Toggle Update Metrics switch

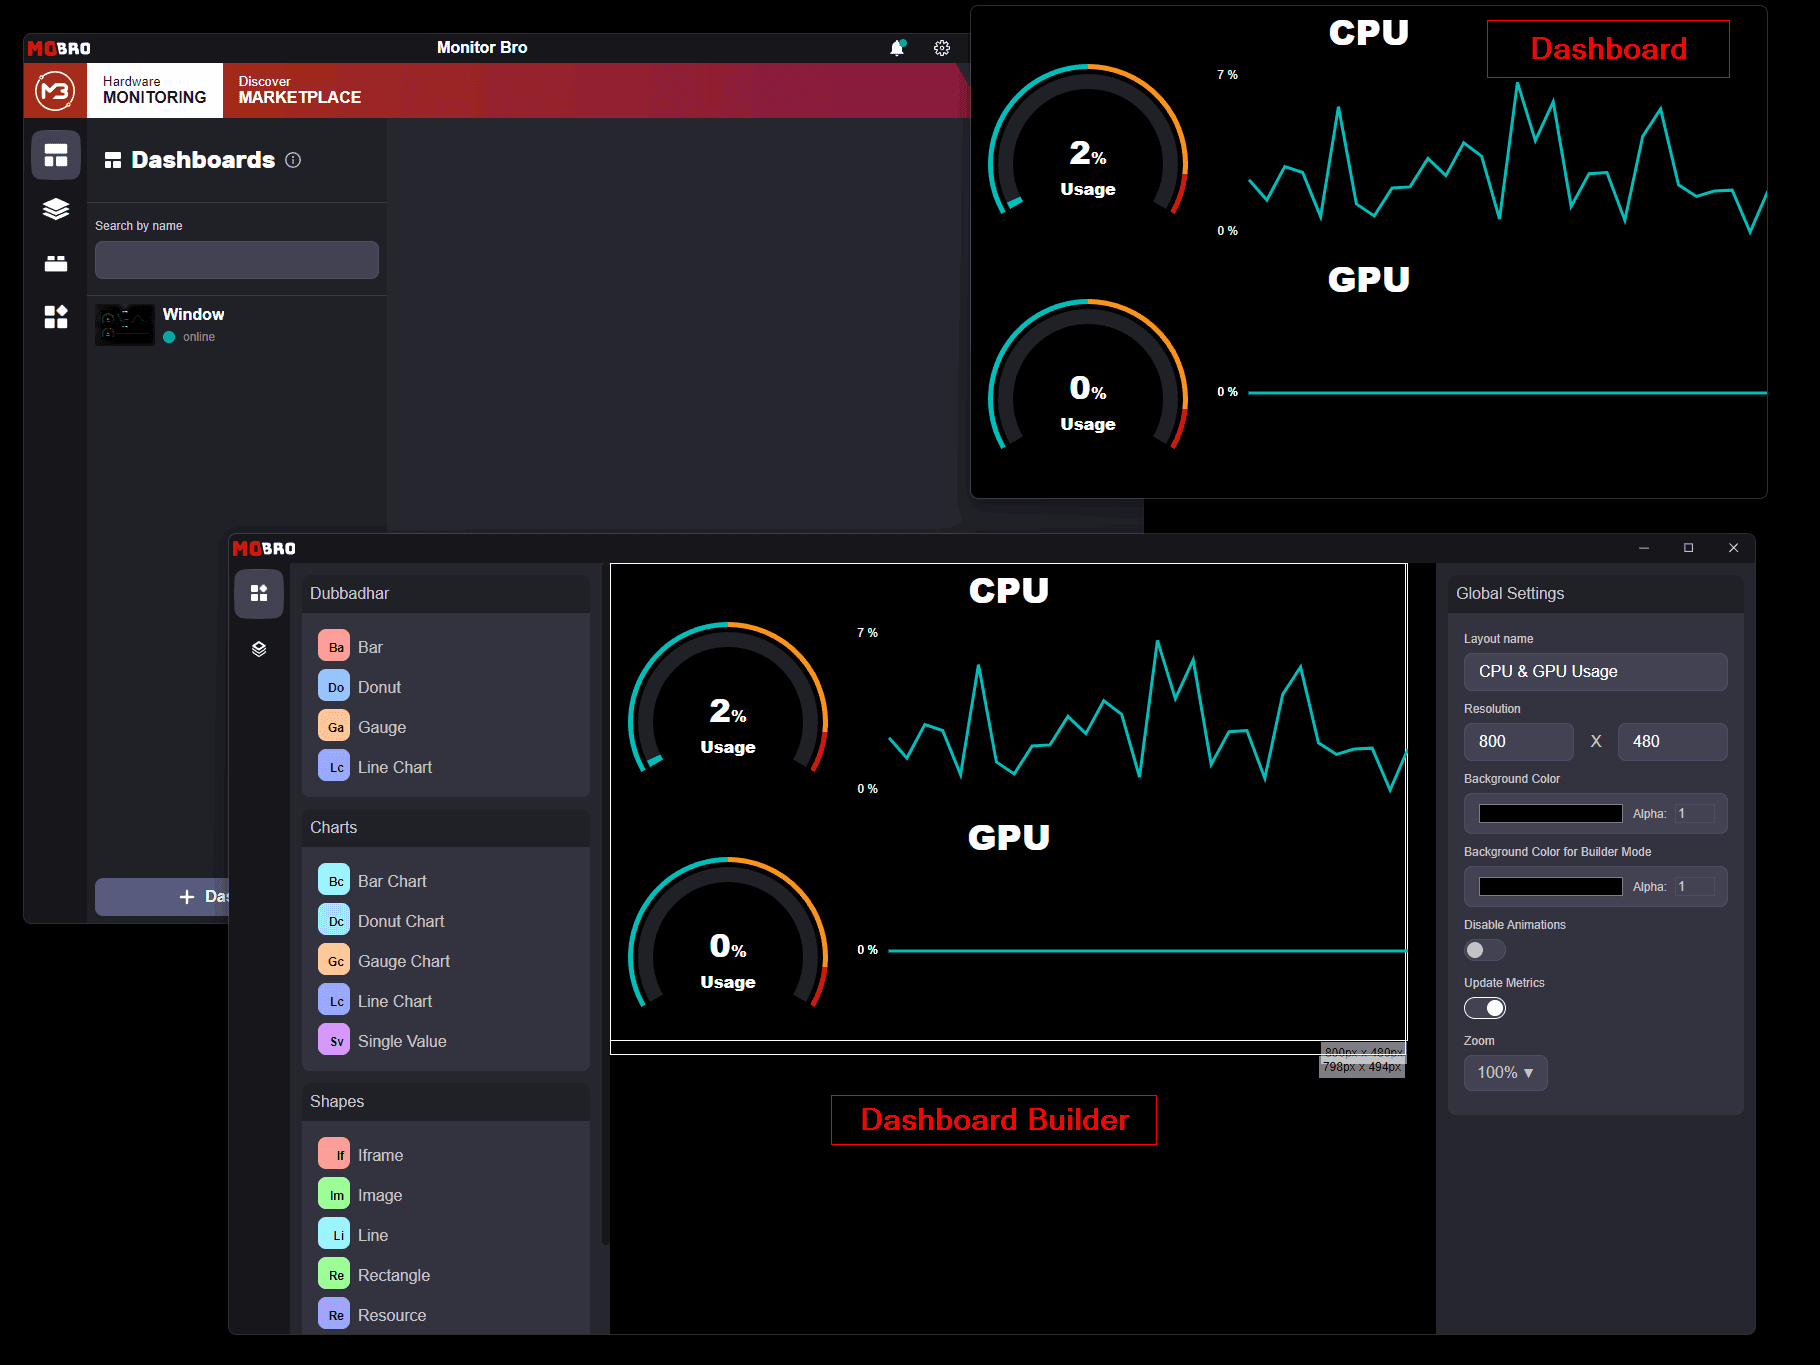pos(1484,1008)
